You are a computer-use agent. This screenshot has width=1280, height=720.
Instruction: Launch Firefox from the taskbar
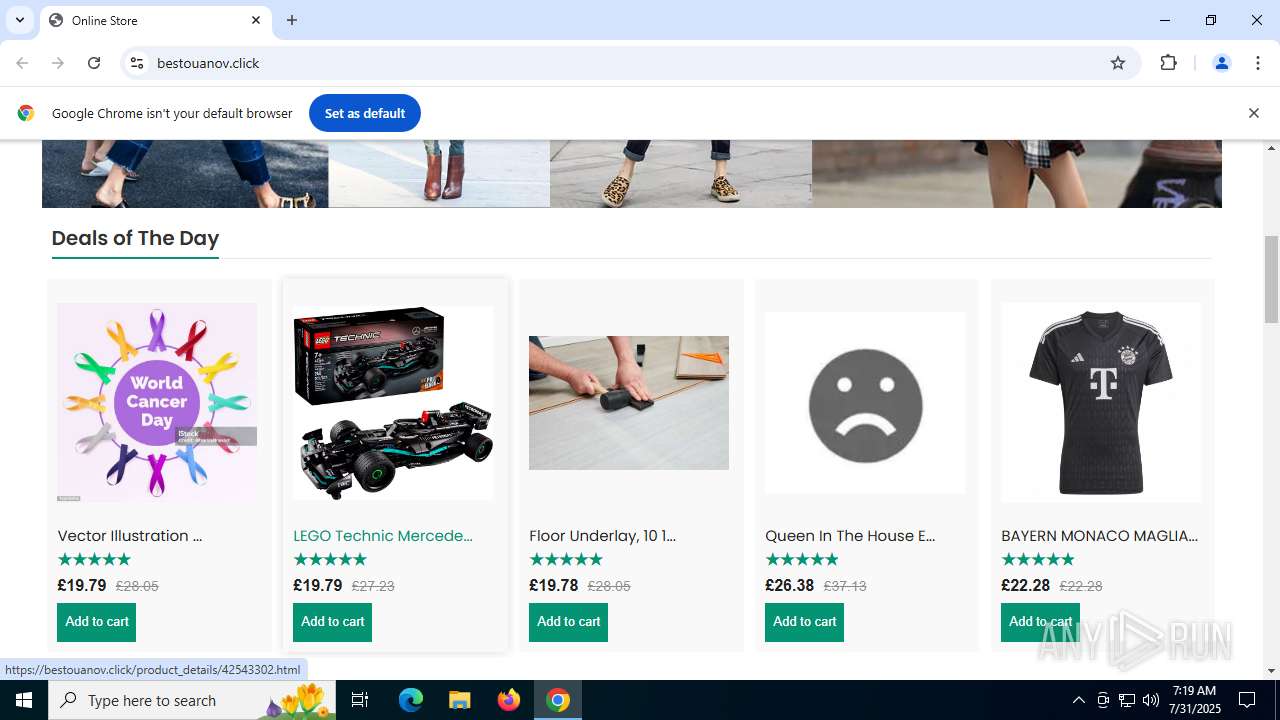509,700
